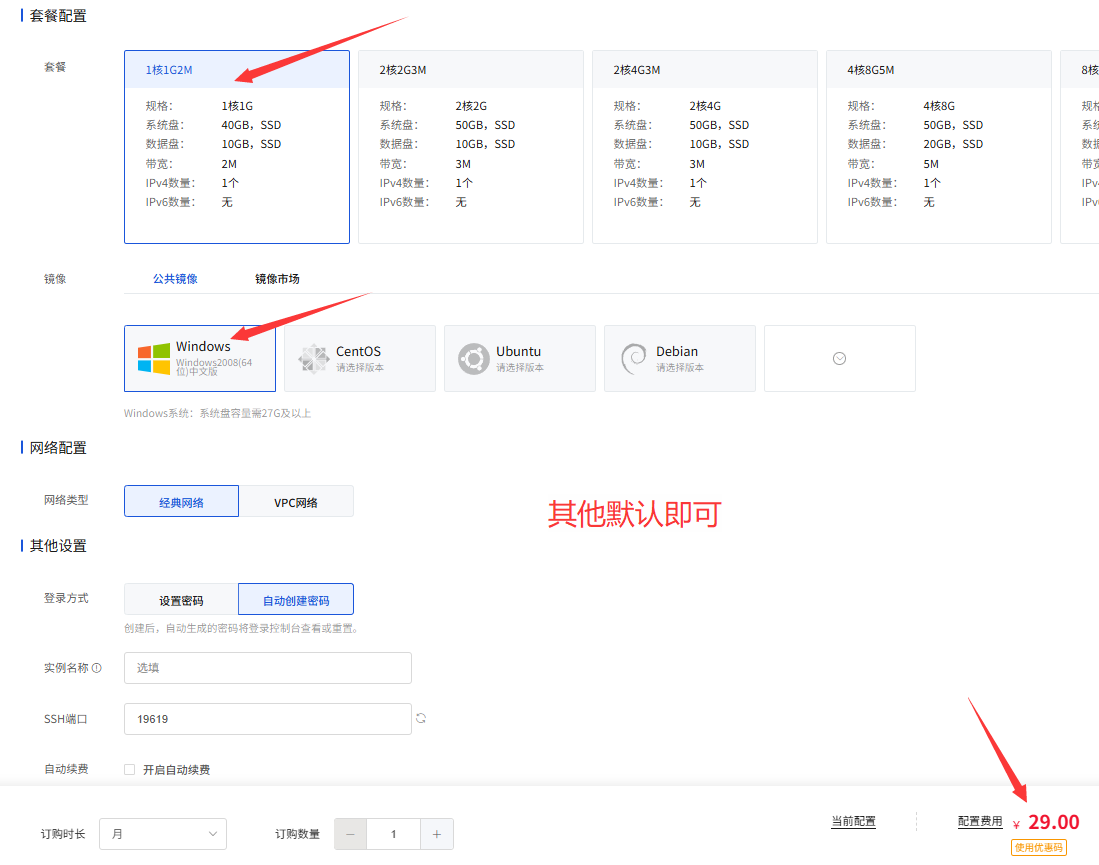Switch to the 镜像市场 tab

tap(277, 279)
